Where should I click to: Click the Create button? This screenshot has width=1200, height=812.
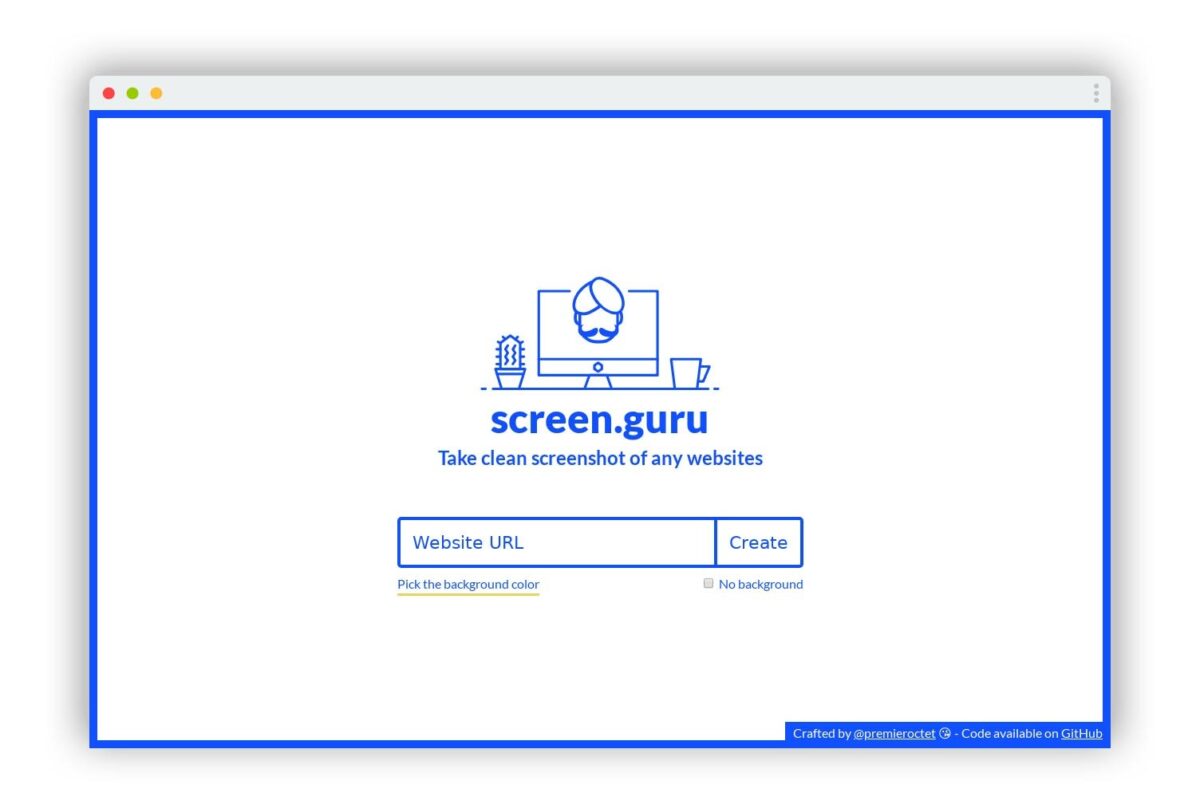point(759,542)
